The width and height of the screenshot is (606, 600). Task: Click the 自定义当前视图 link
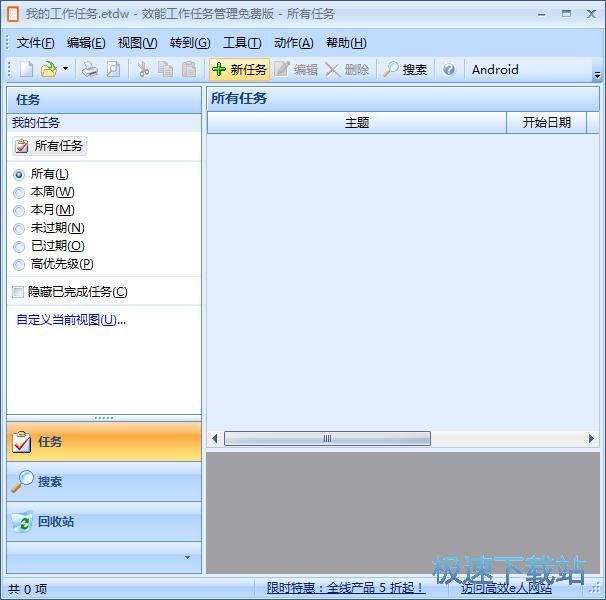point(71,320)
